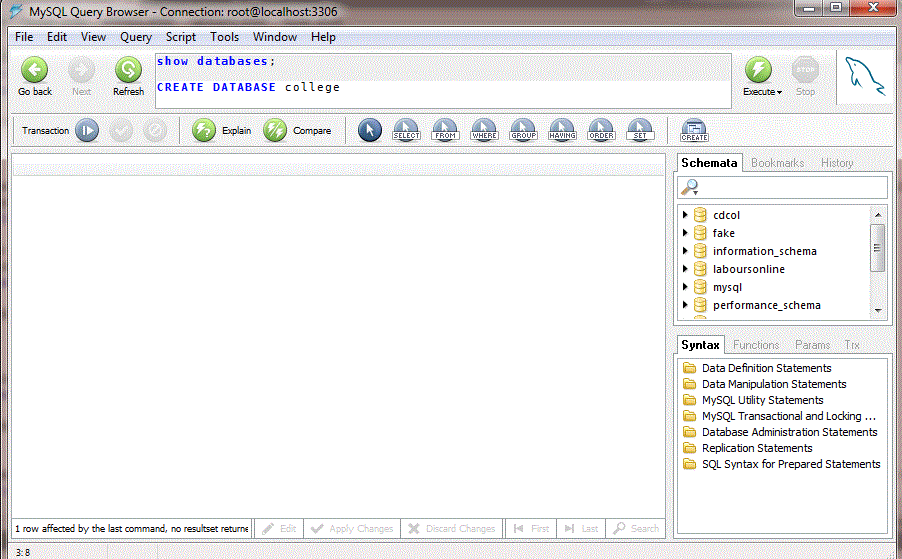Viewport: 902px width, 559px height.
Task: Click the Search button in result bar
Action: point(635,529)
